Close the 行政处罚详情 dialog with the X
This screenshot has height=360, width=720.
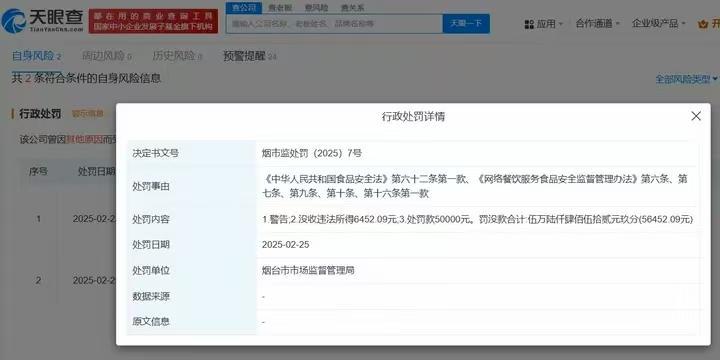696,116
